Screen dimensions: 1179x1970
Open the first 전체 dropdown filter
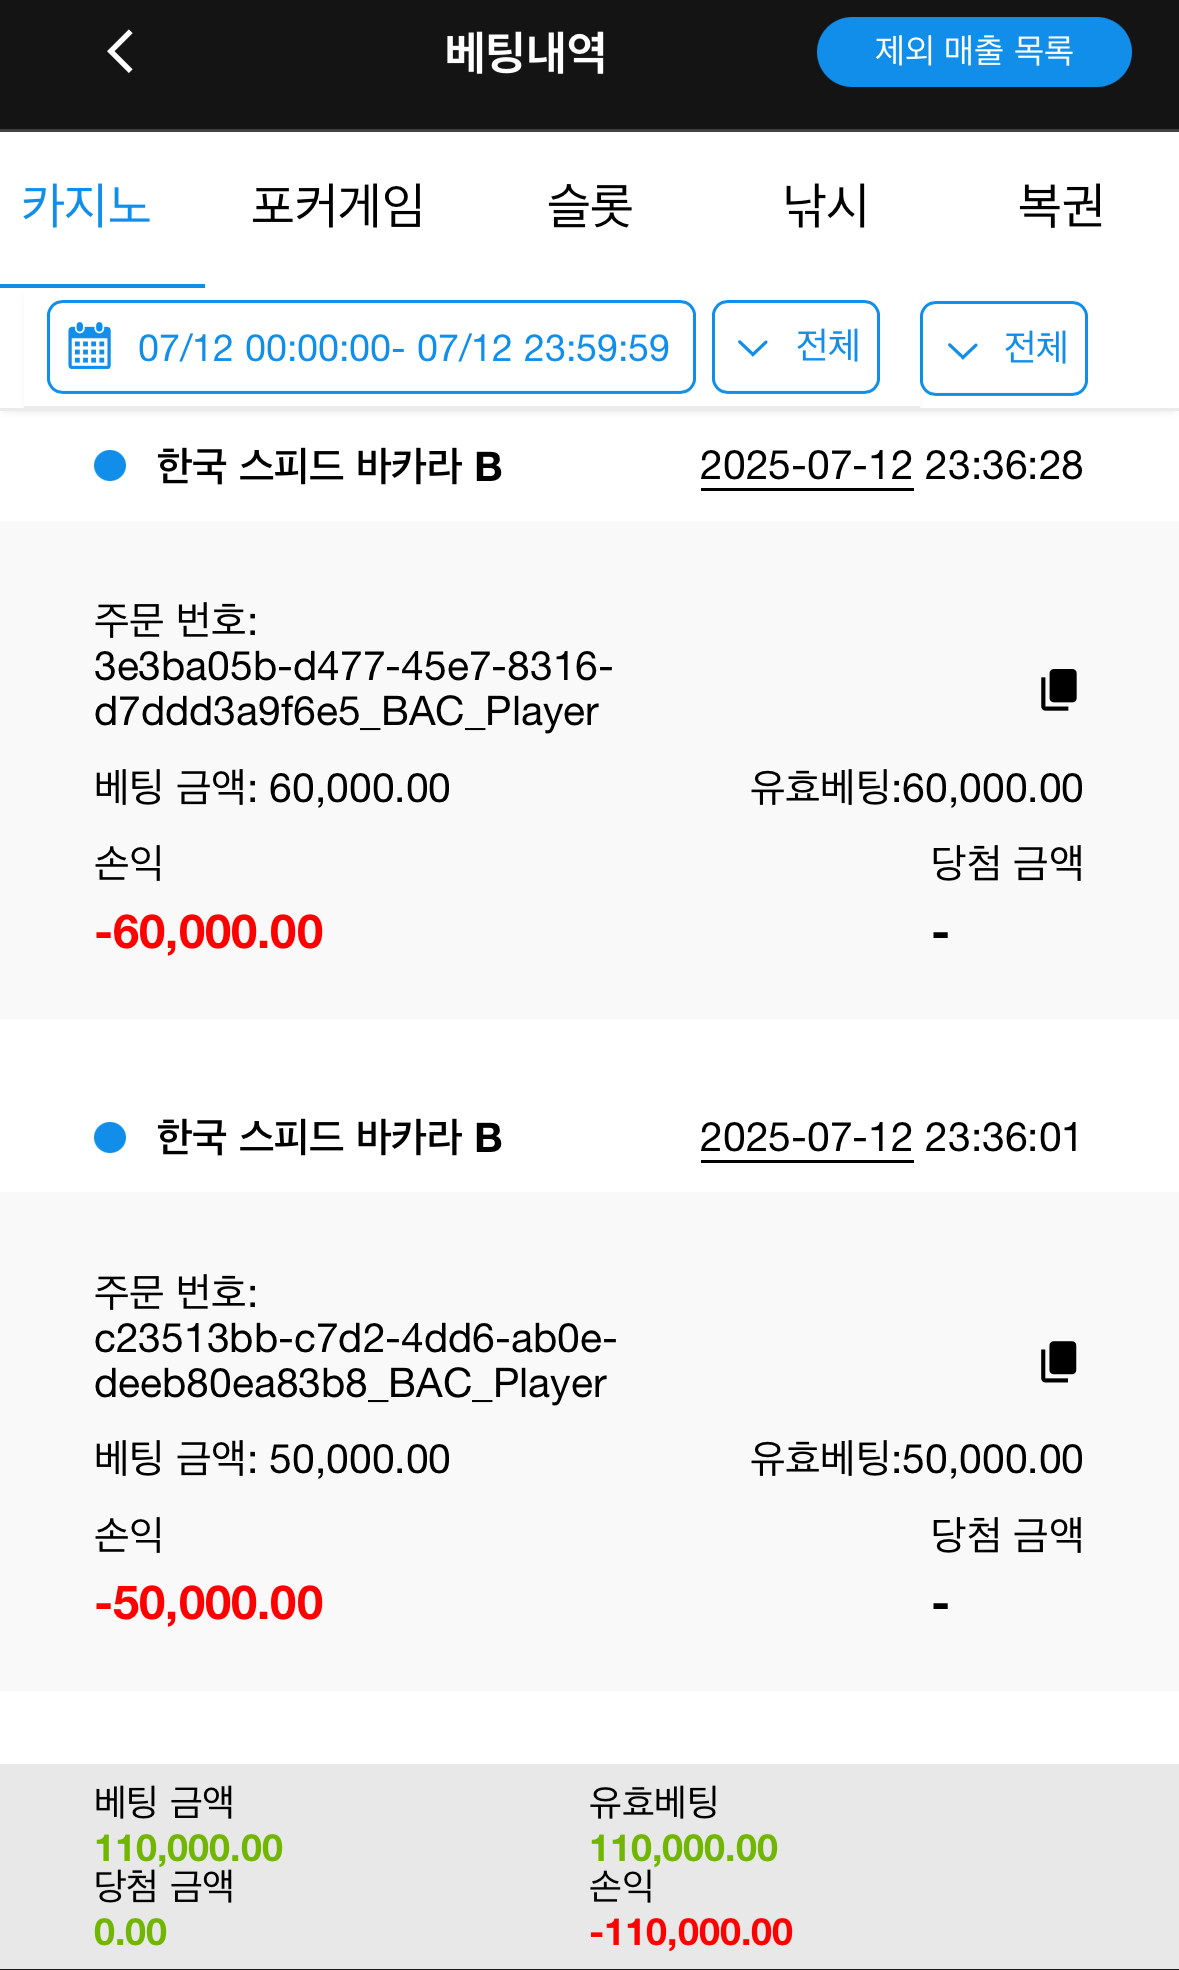795,347
